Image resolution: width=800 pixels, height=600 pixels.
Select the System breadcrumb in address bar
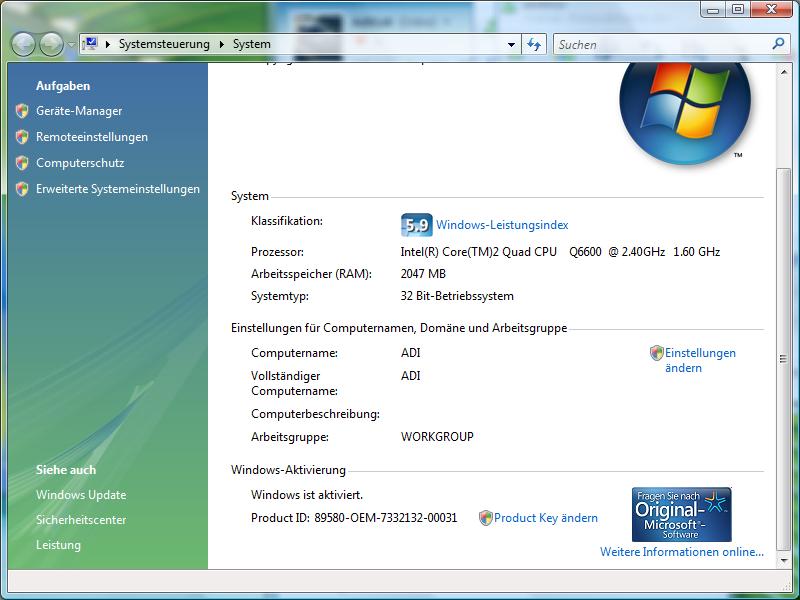[251, 44]
